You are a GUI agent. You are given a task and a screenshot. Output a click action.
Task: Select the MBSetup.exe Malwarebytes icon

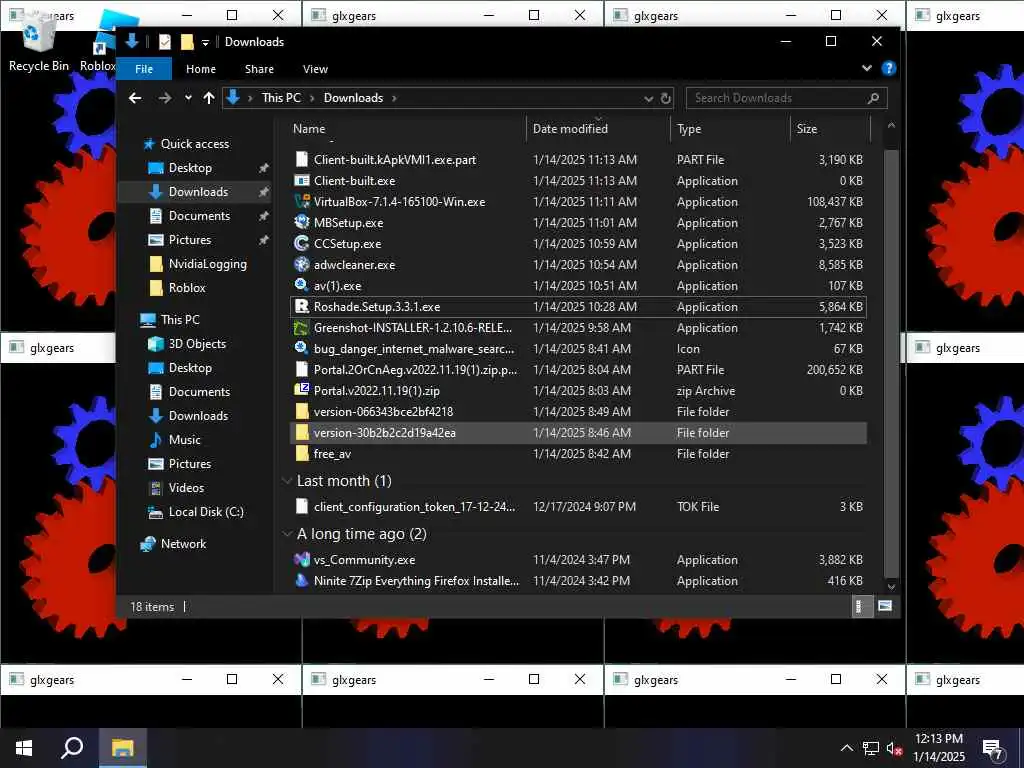[301, 223]
